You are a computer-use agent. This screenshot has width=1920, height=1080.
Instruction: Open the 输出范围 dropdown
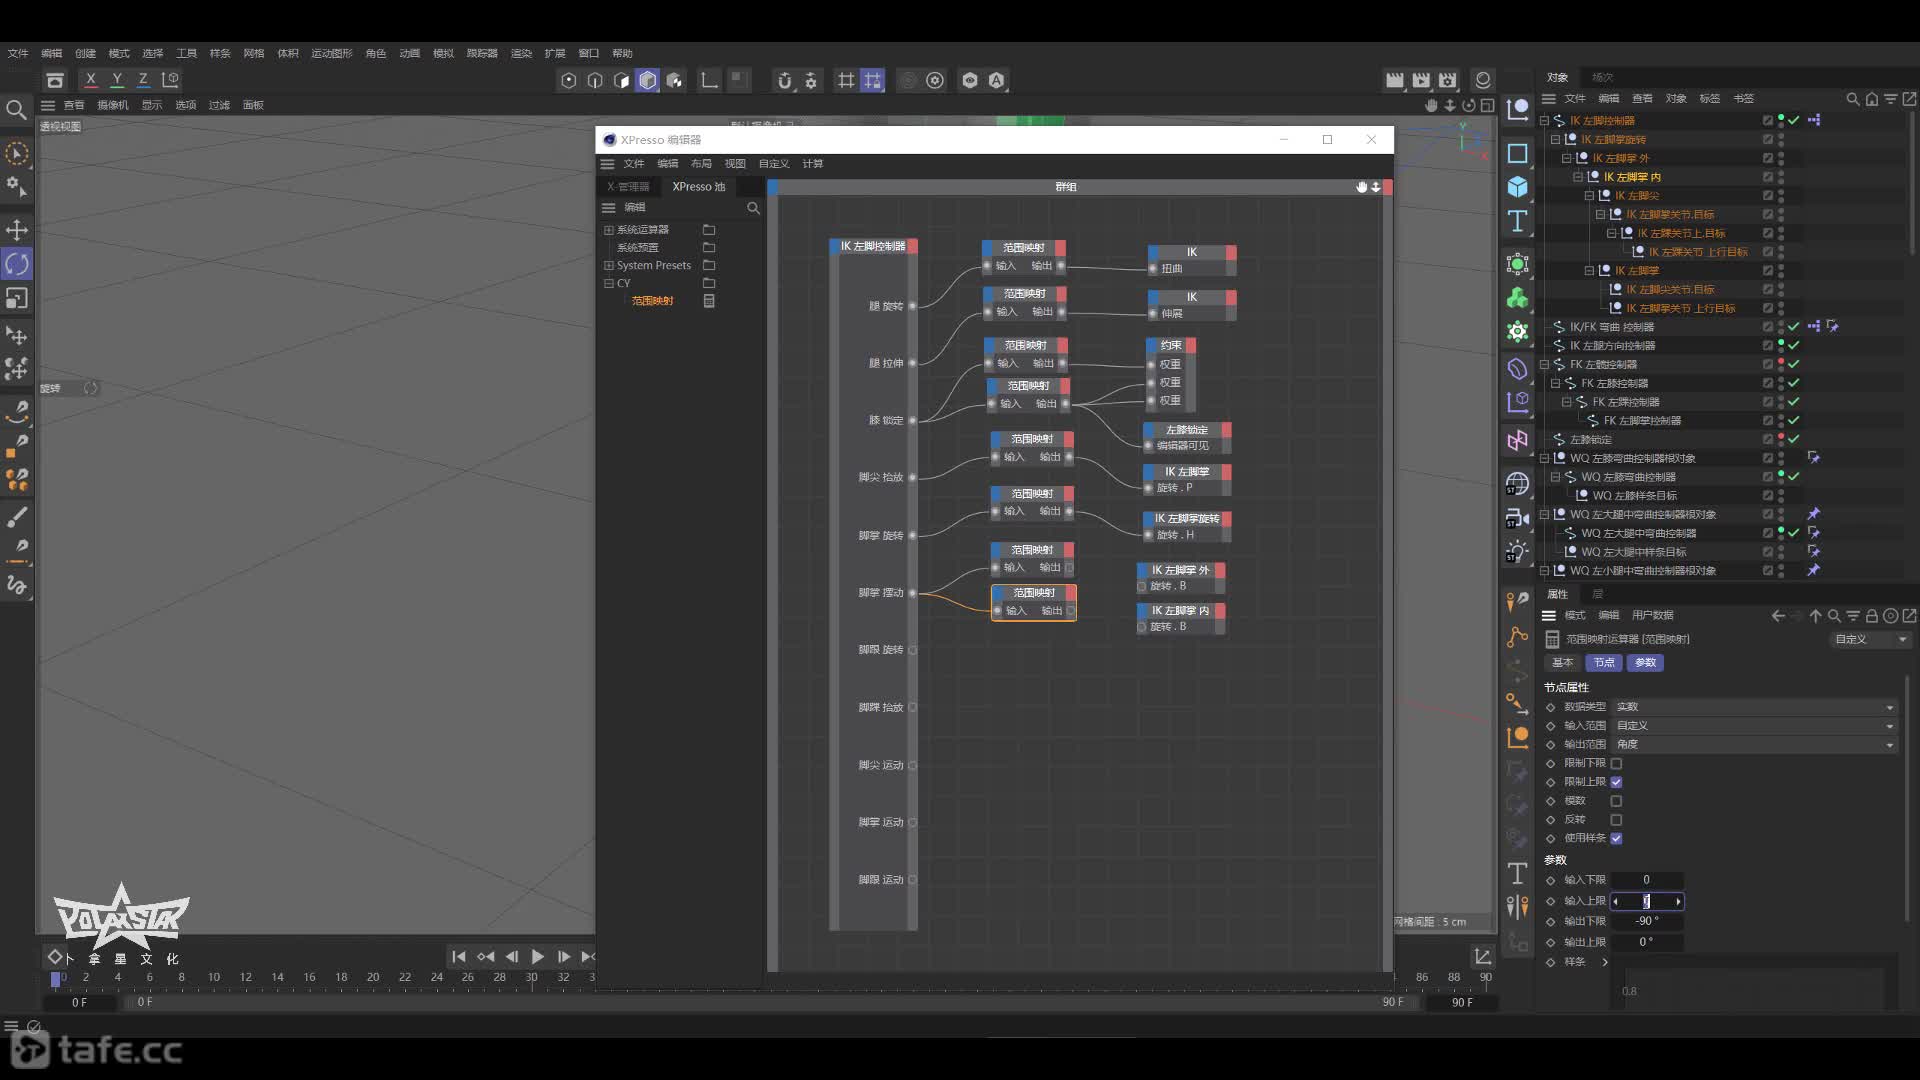click(1755, 745)
